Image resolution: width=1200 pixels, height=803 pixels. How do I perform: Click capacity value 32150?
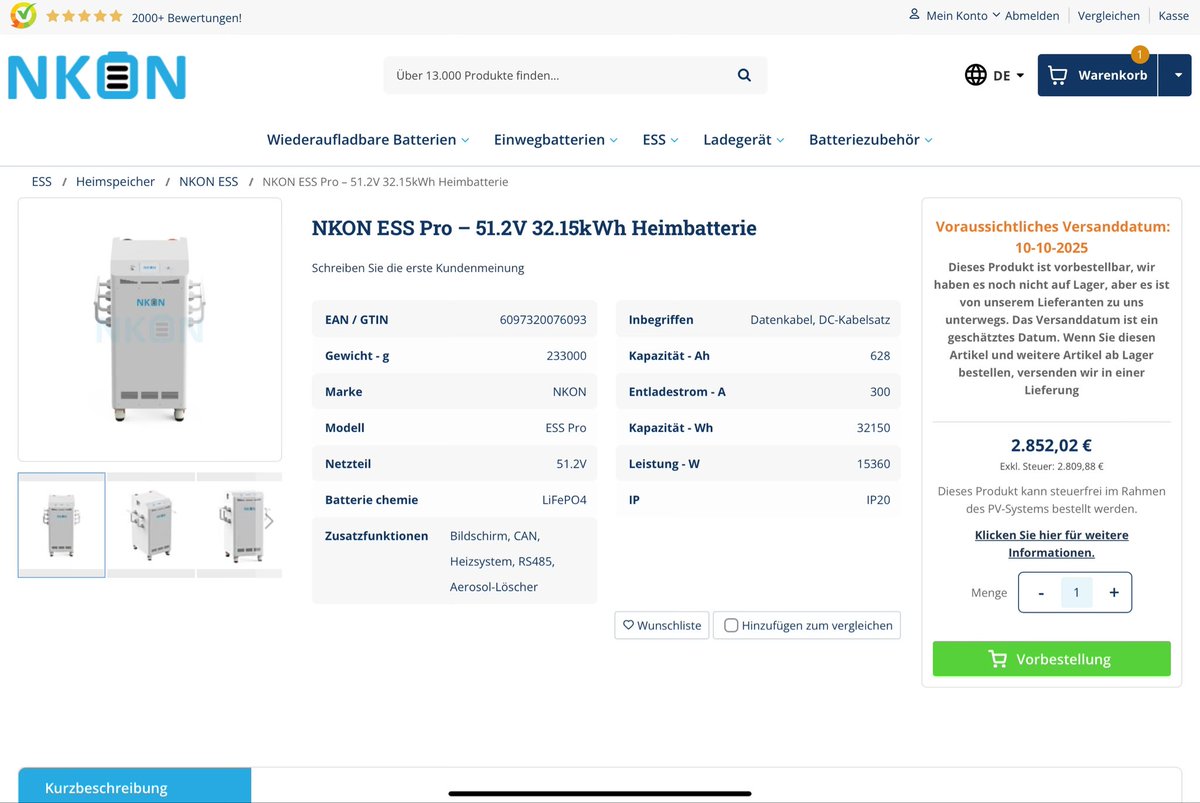[x=873, y=428]
